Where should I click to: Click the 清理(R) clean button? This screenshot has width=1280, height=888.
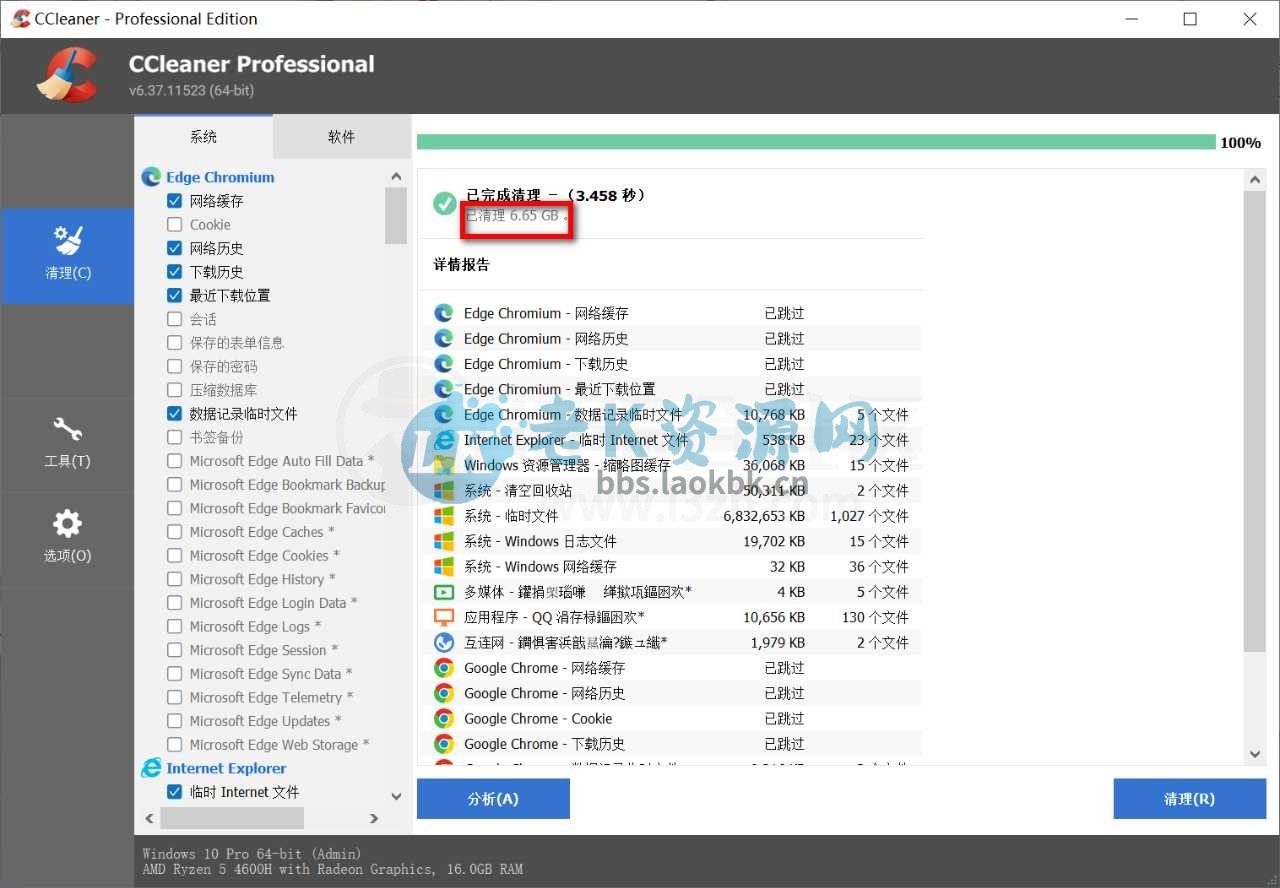[1189, 799]
